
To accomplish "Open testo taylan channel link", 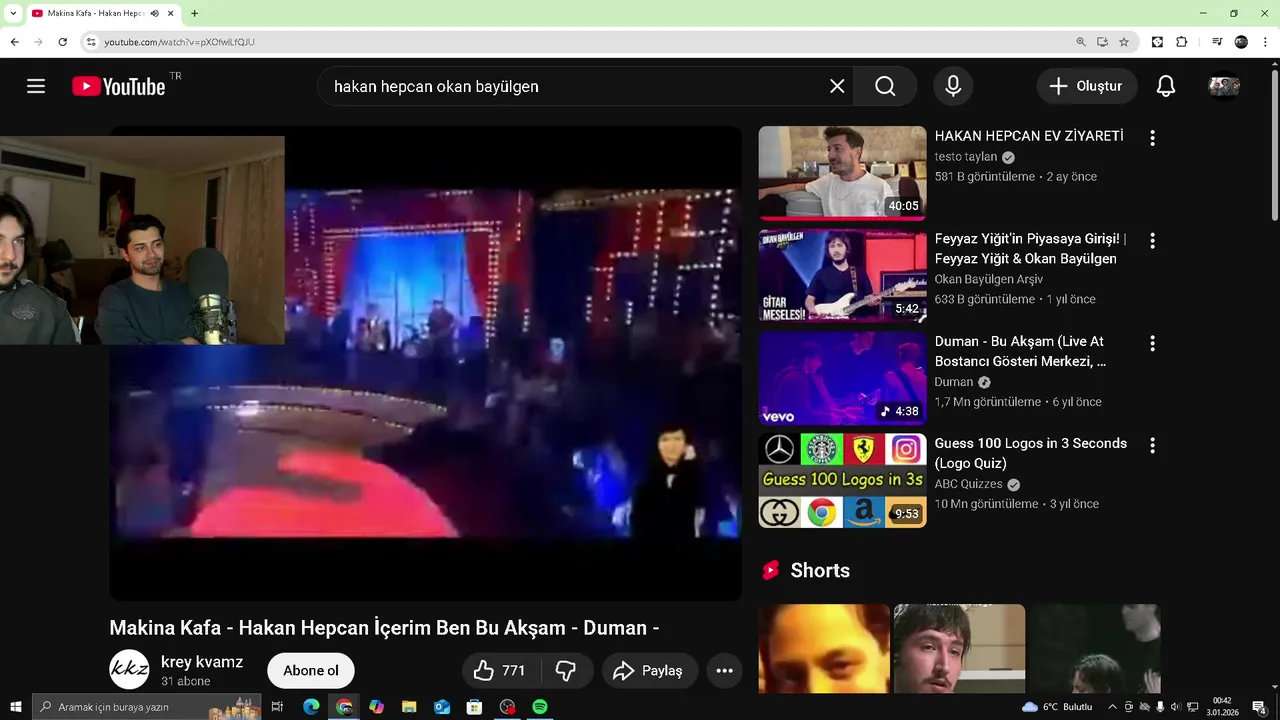I will coord(966,157).
